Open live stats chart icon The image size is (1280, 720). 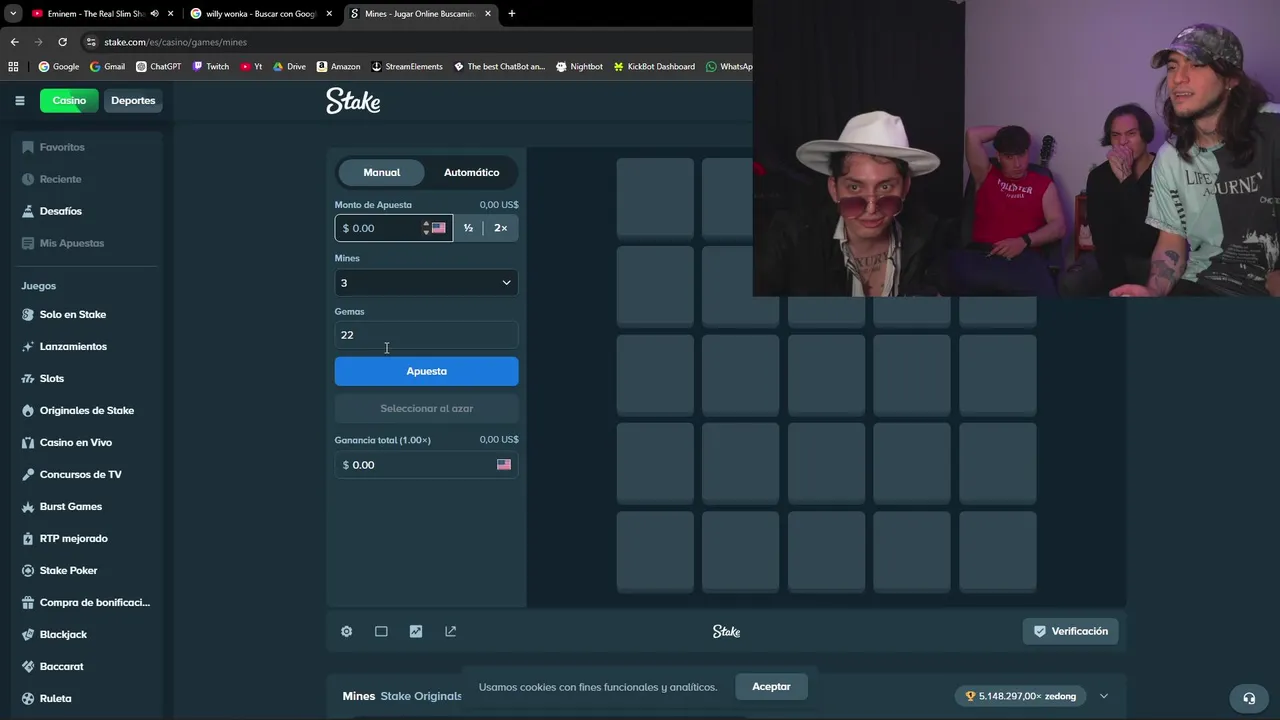coord(416,631)
